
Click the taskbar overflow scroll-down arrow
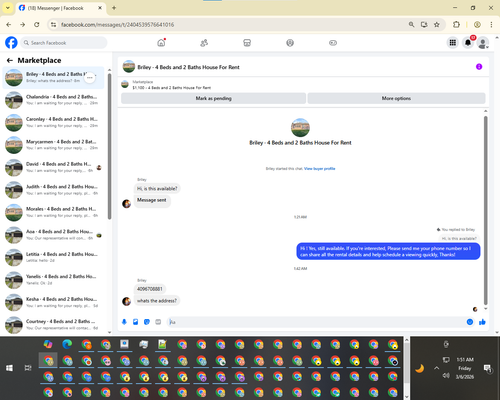407,397
